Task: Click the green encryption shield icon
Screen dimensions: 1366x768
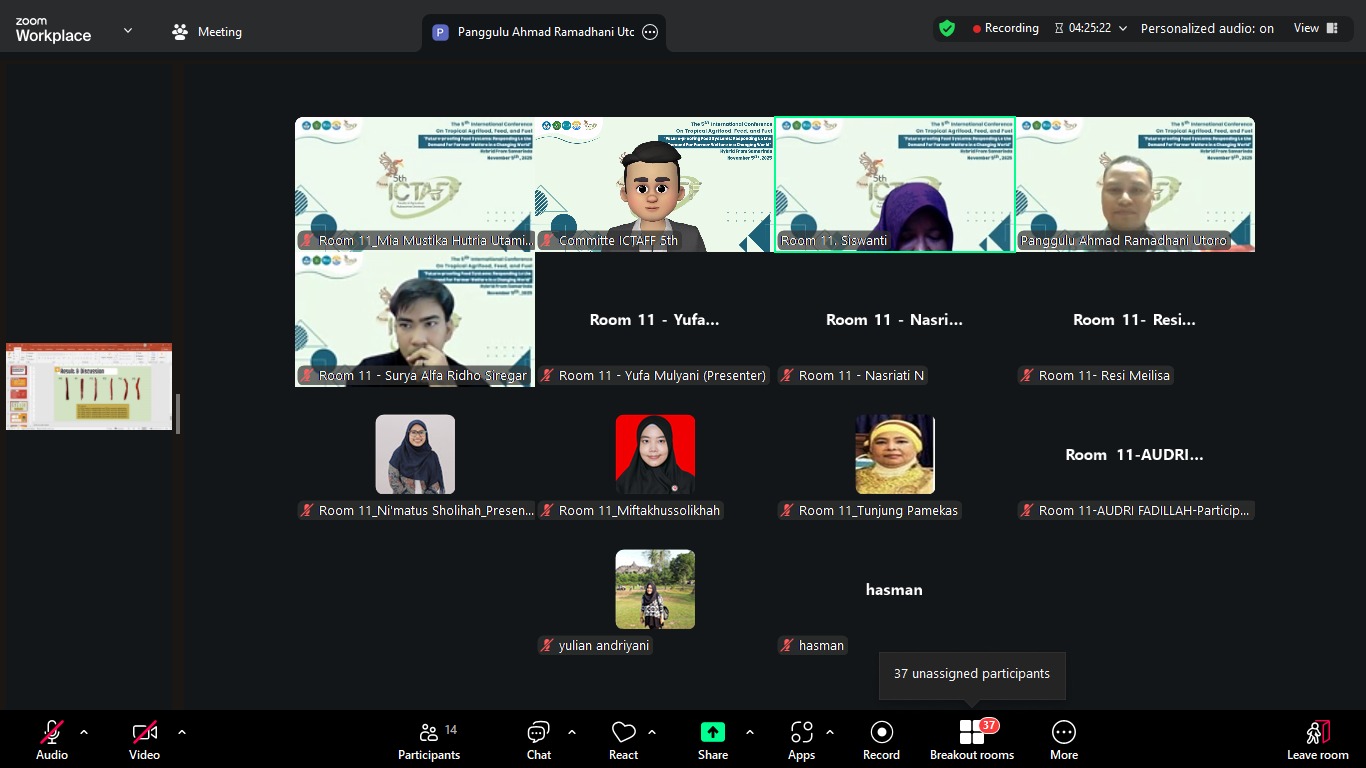Action: point(947,29)
